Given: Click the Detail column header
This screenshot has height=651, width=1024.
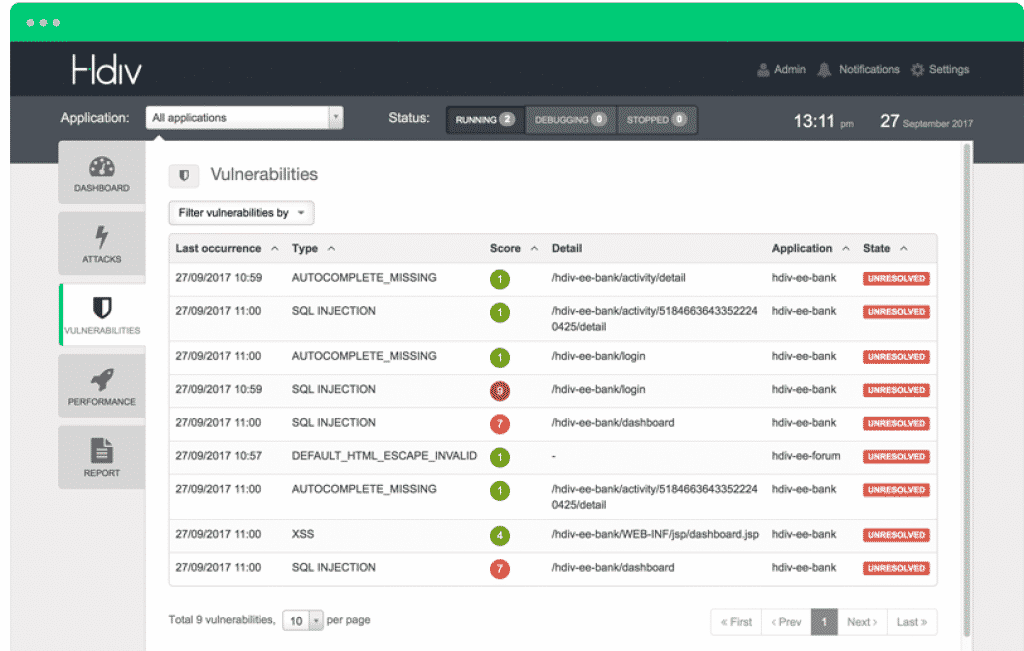Looking at the screenshot, I should click(x=567, y=248).
